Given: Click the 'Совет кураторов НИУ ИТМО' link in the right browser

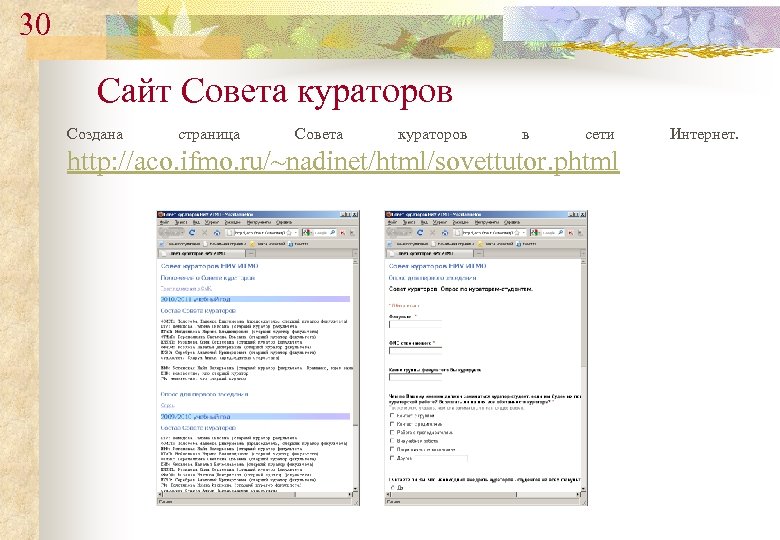Looking at the screenshot, I should tap(437, 266).
